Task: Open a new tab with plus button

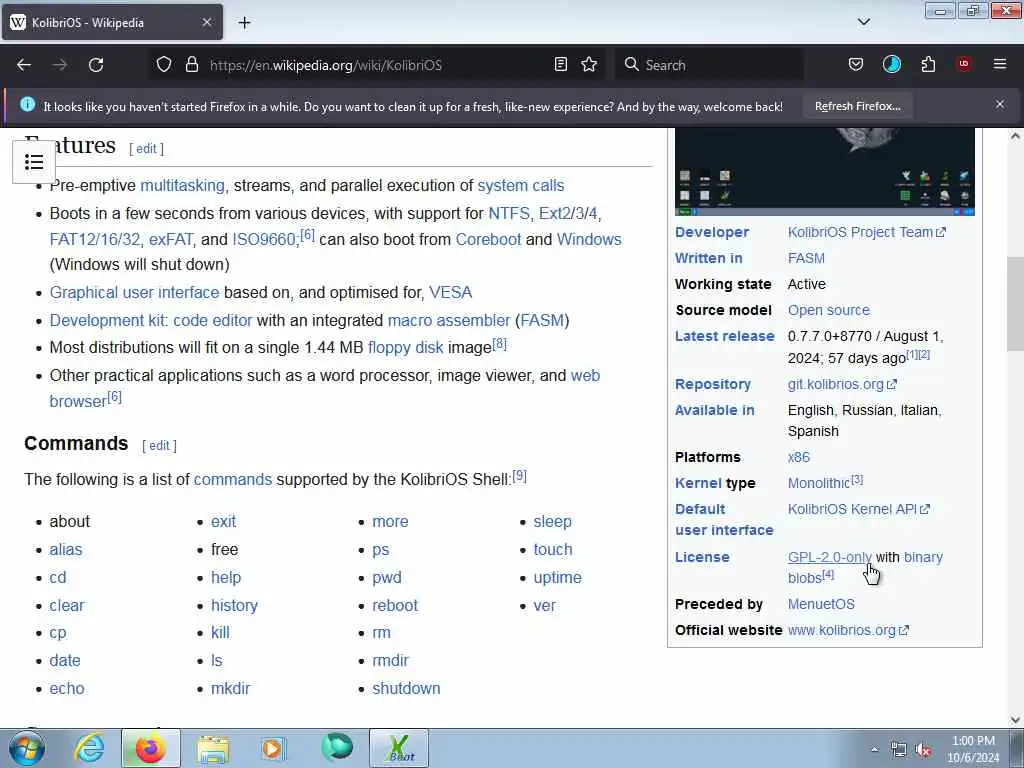Action: [x=244, y=23]
